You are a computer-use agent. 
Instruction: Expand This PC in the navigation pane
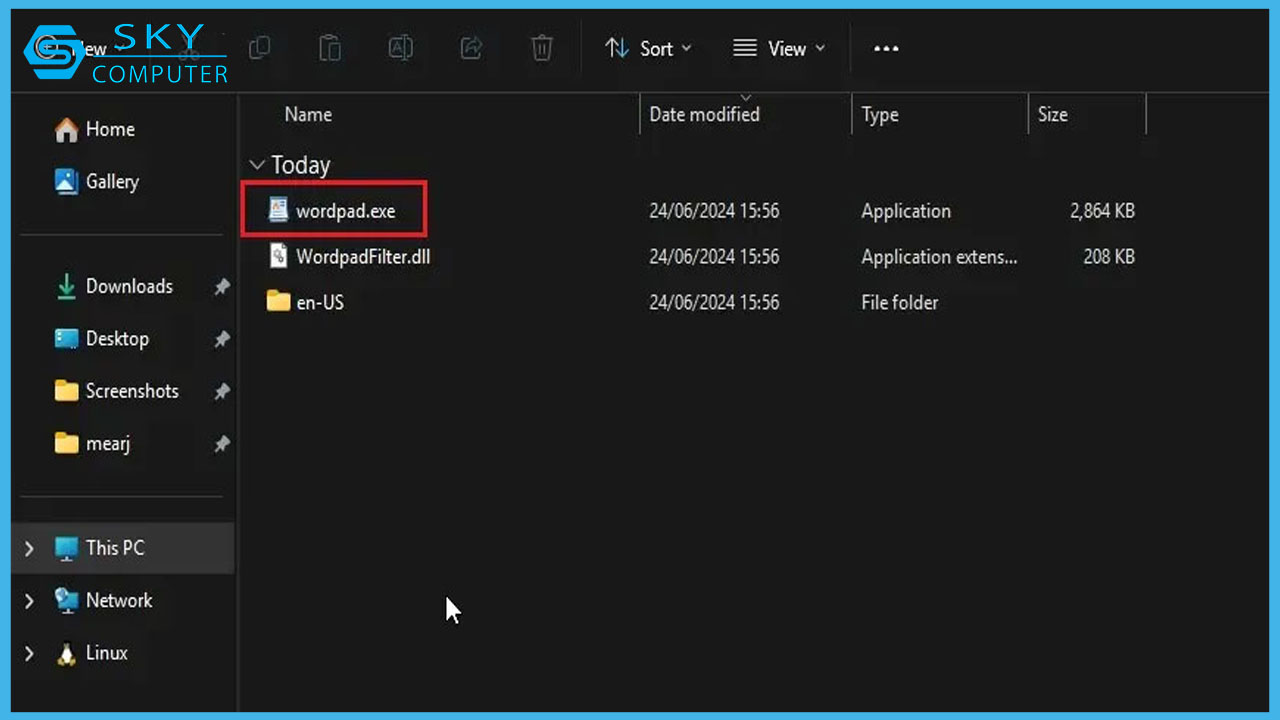(28, 548)
